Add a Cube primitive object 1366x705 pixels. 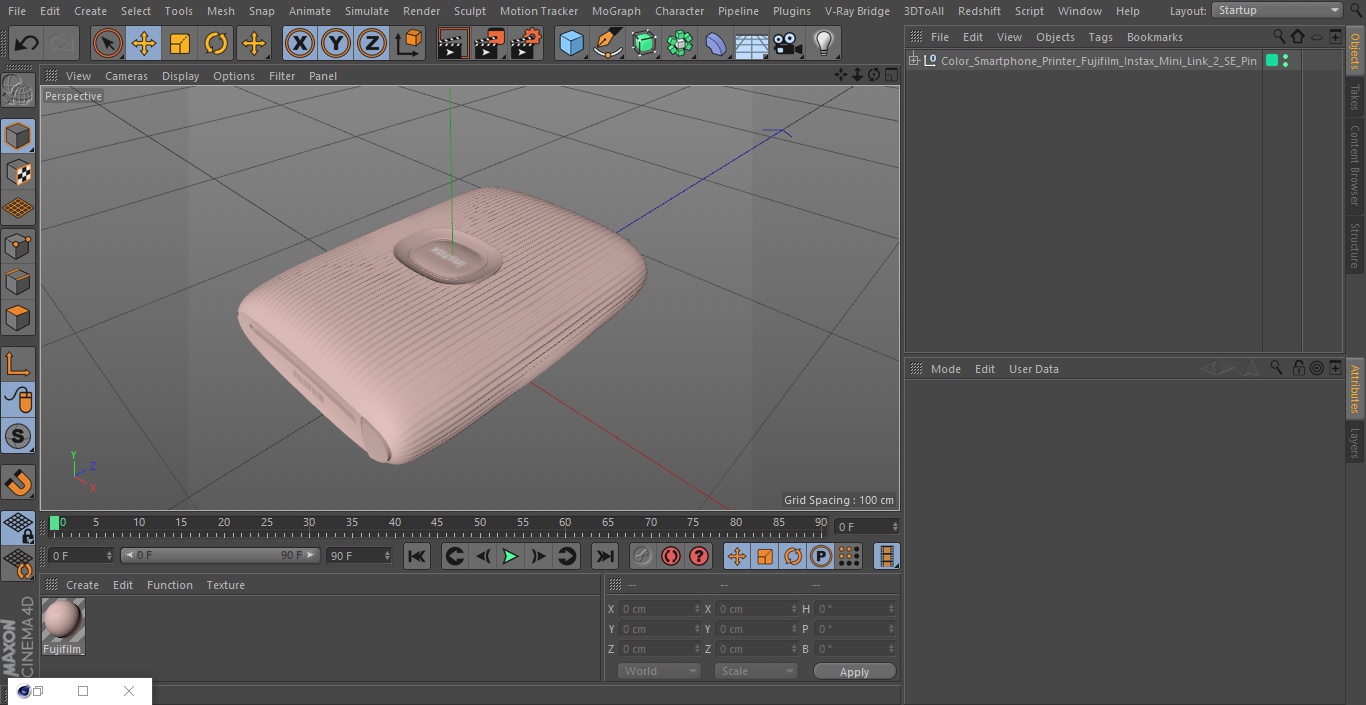click(x=571, y=43)
